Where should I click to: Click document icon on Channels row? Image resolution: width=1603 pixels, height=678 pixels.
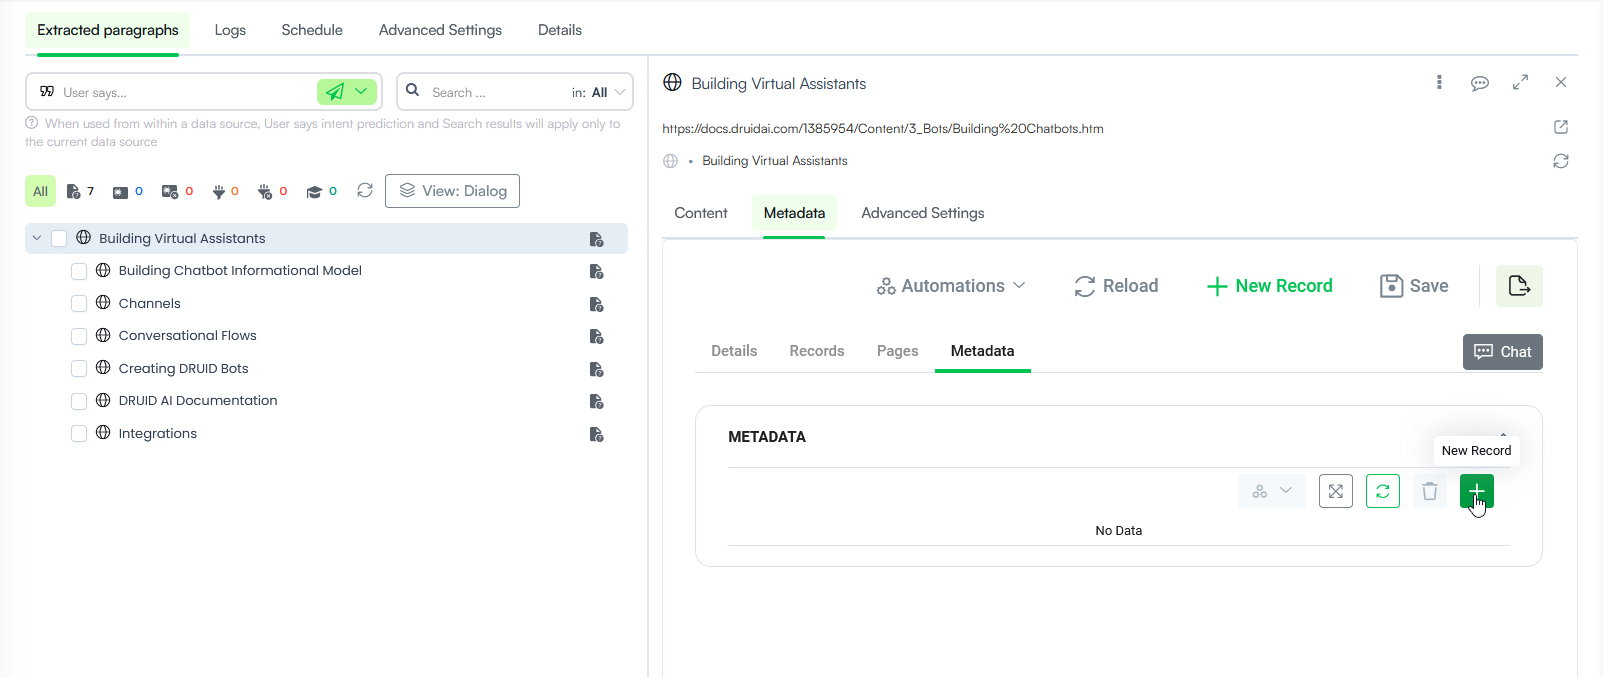(596, 304)
